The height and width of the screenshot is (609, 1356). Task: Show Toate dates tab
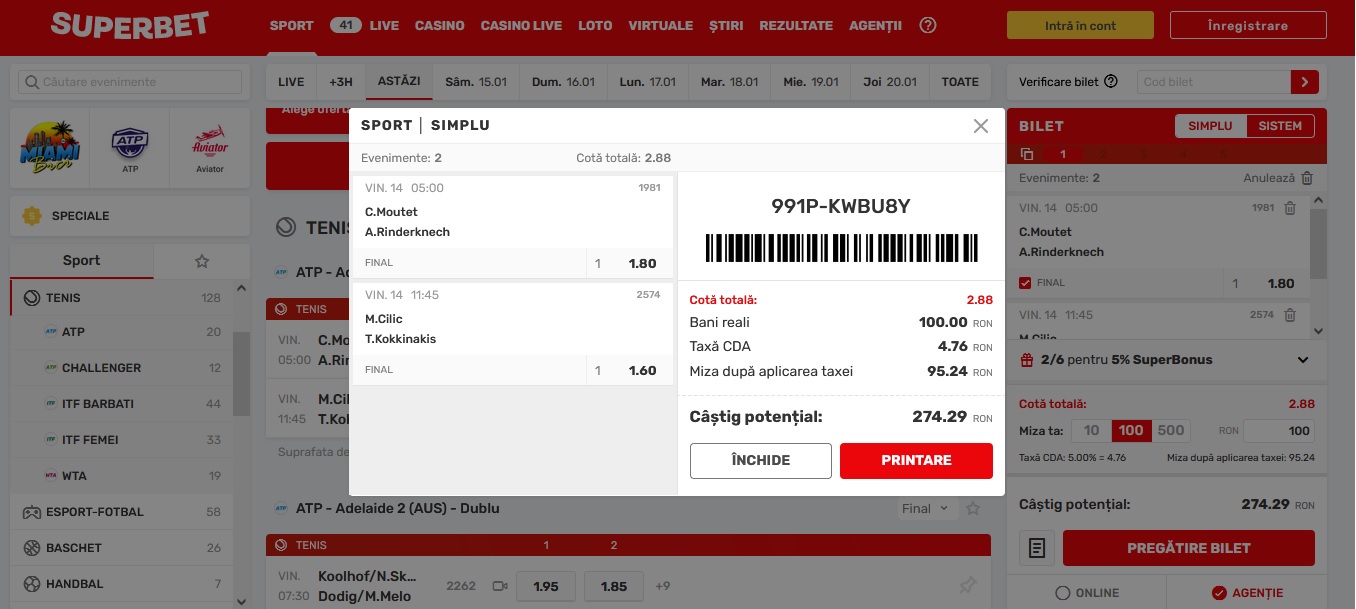pyautogui.click(x=960, y=82)
